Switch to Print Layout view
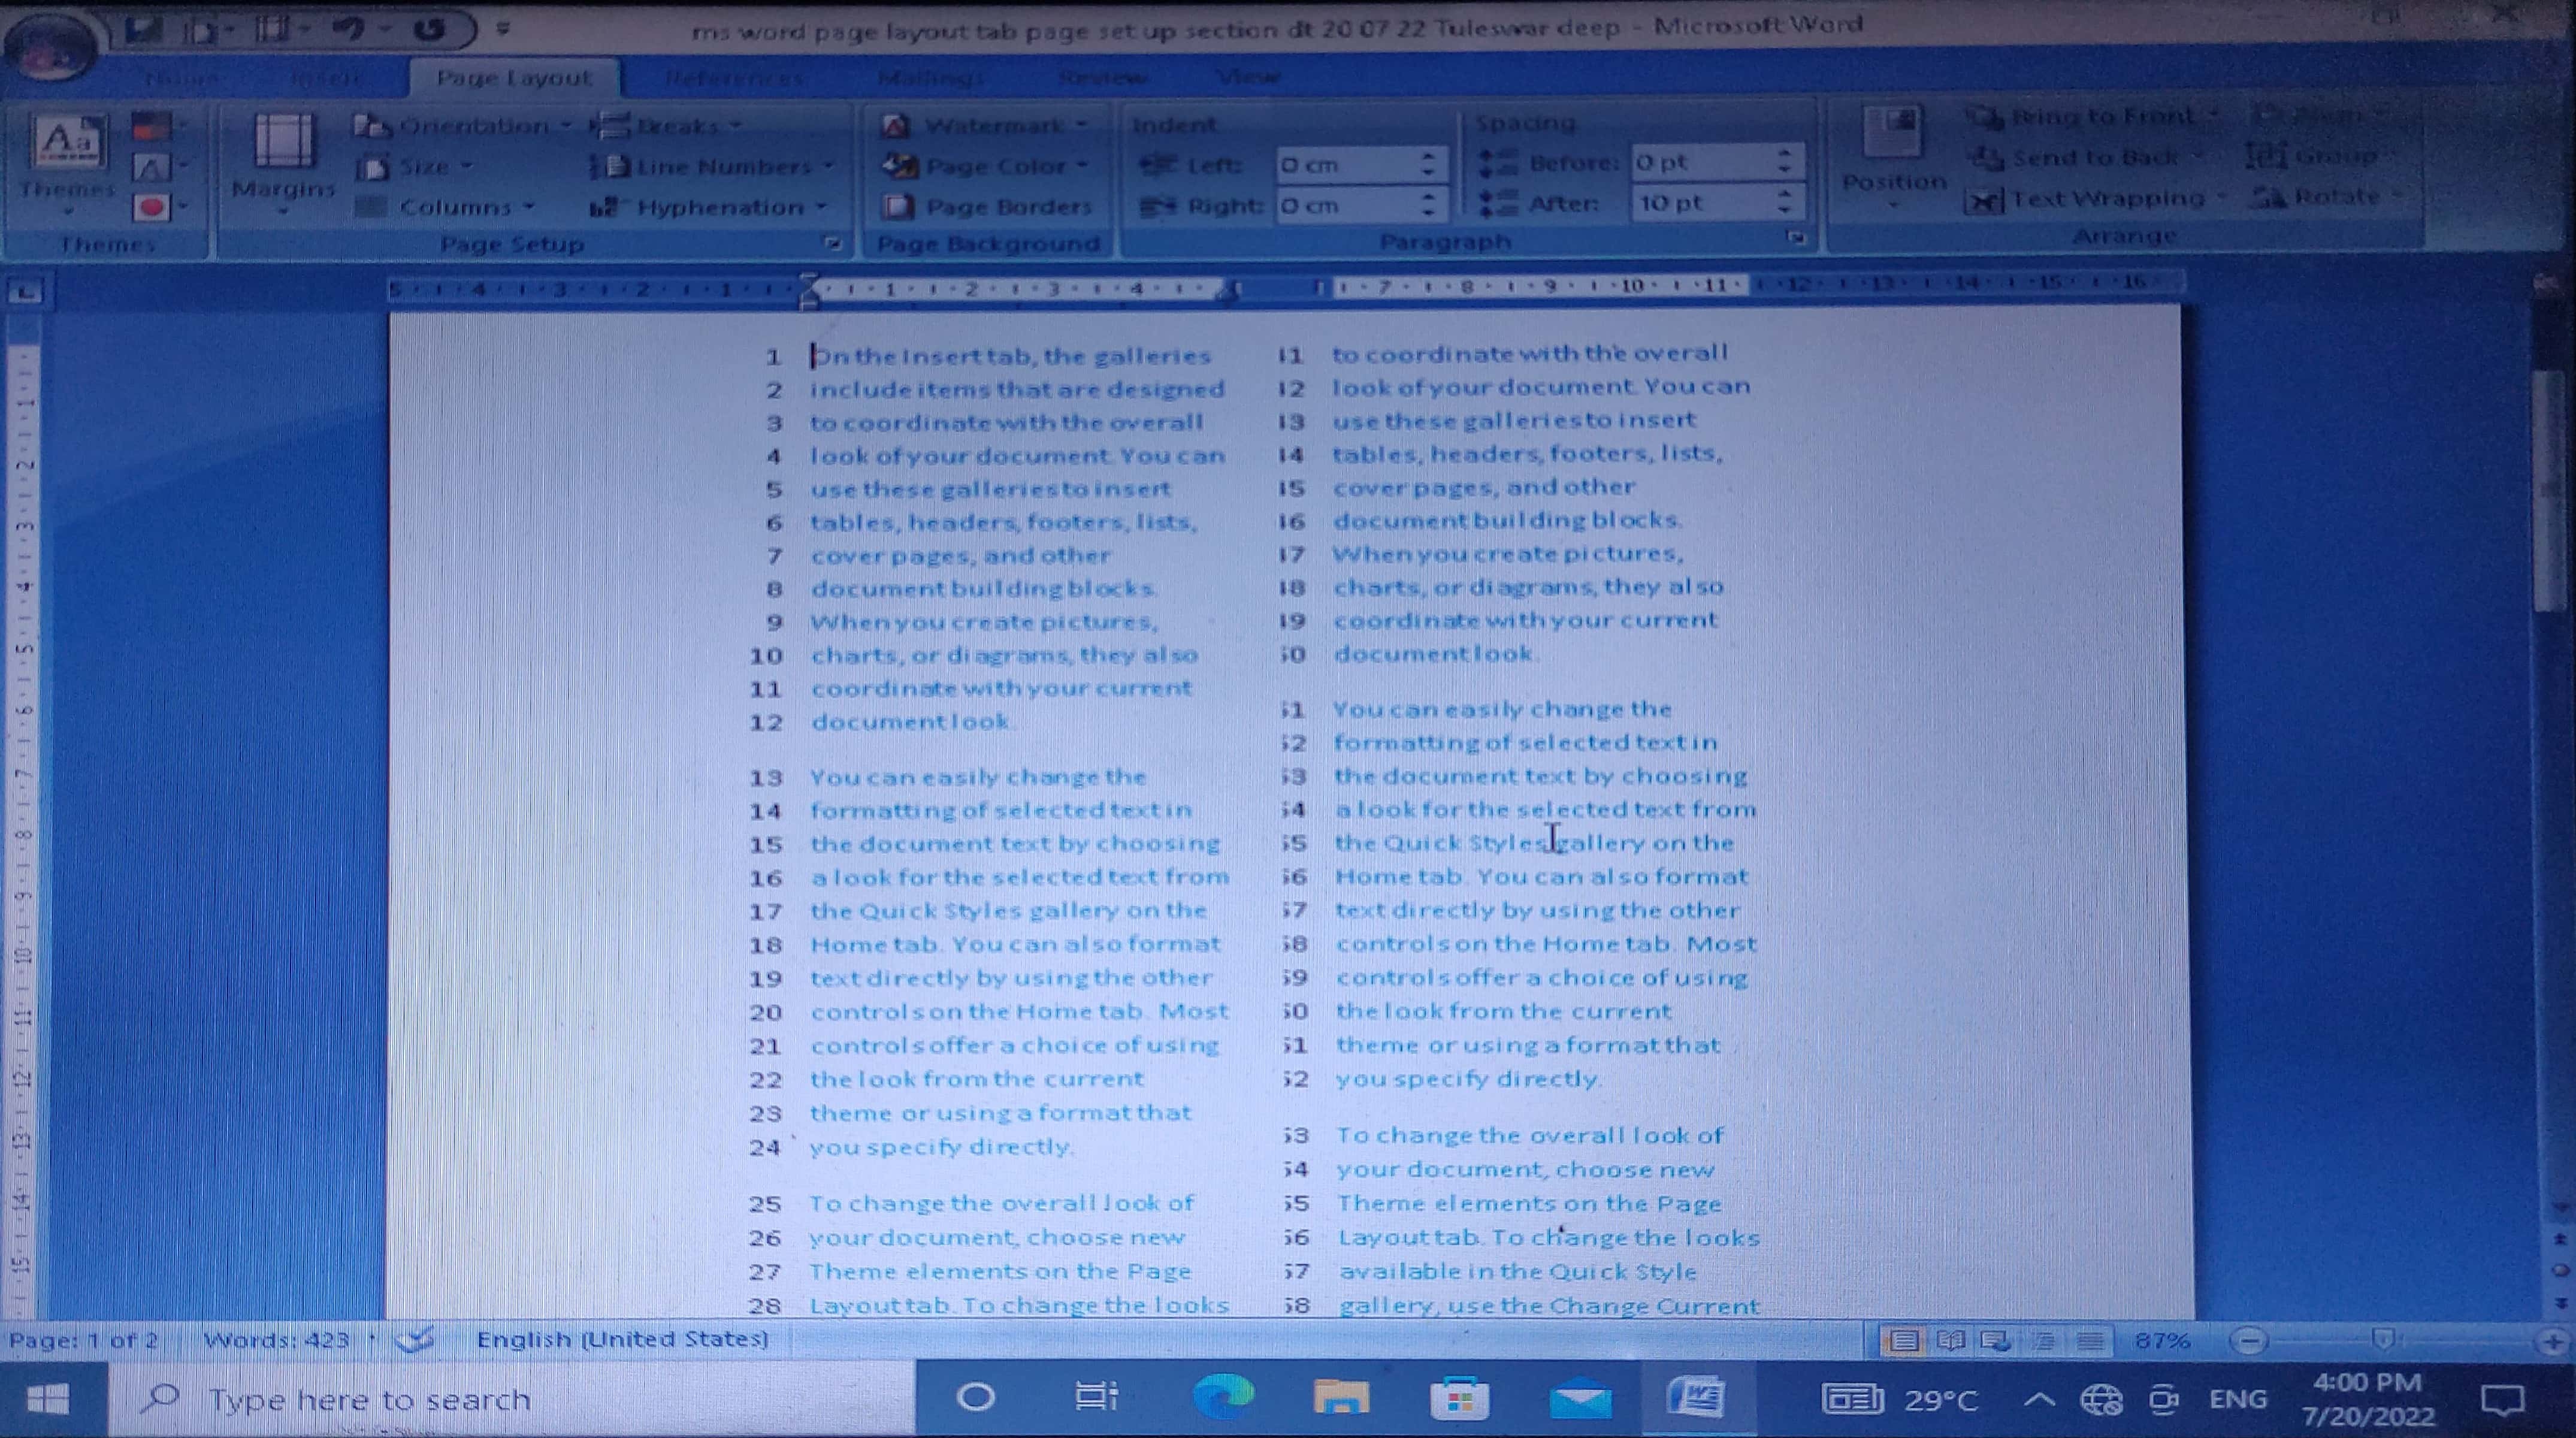This screenshot has height=1438, width=2576. point(1904,1340)
